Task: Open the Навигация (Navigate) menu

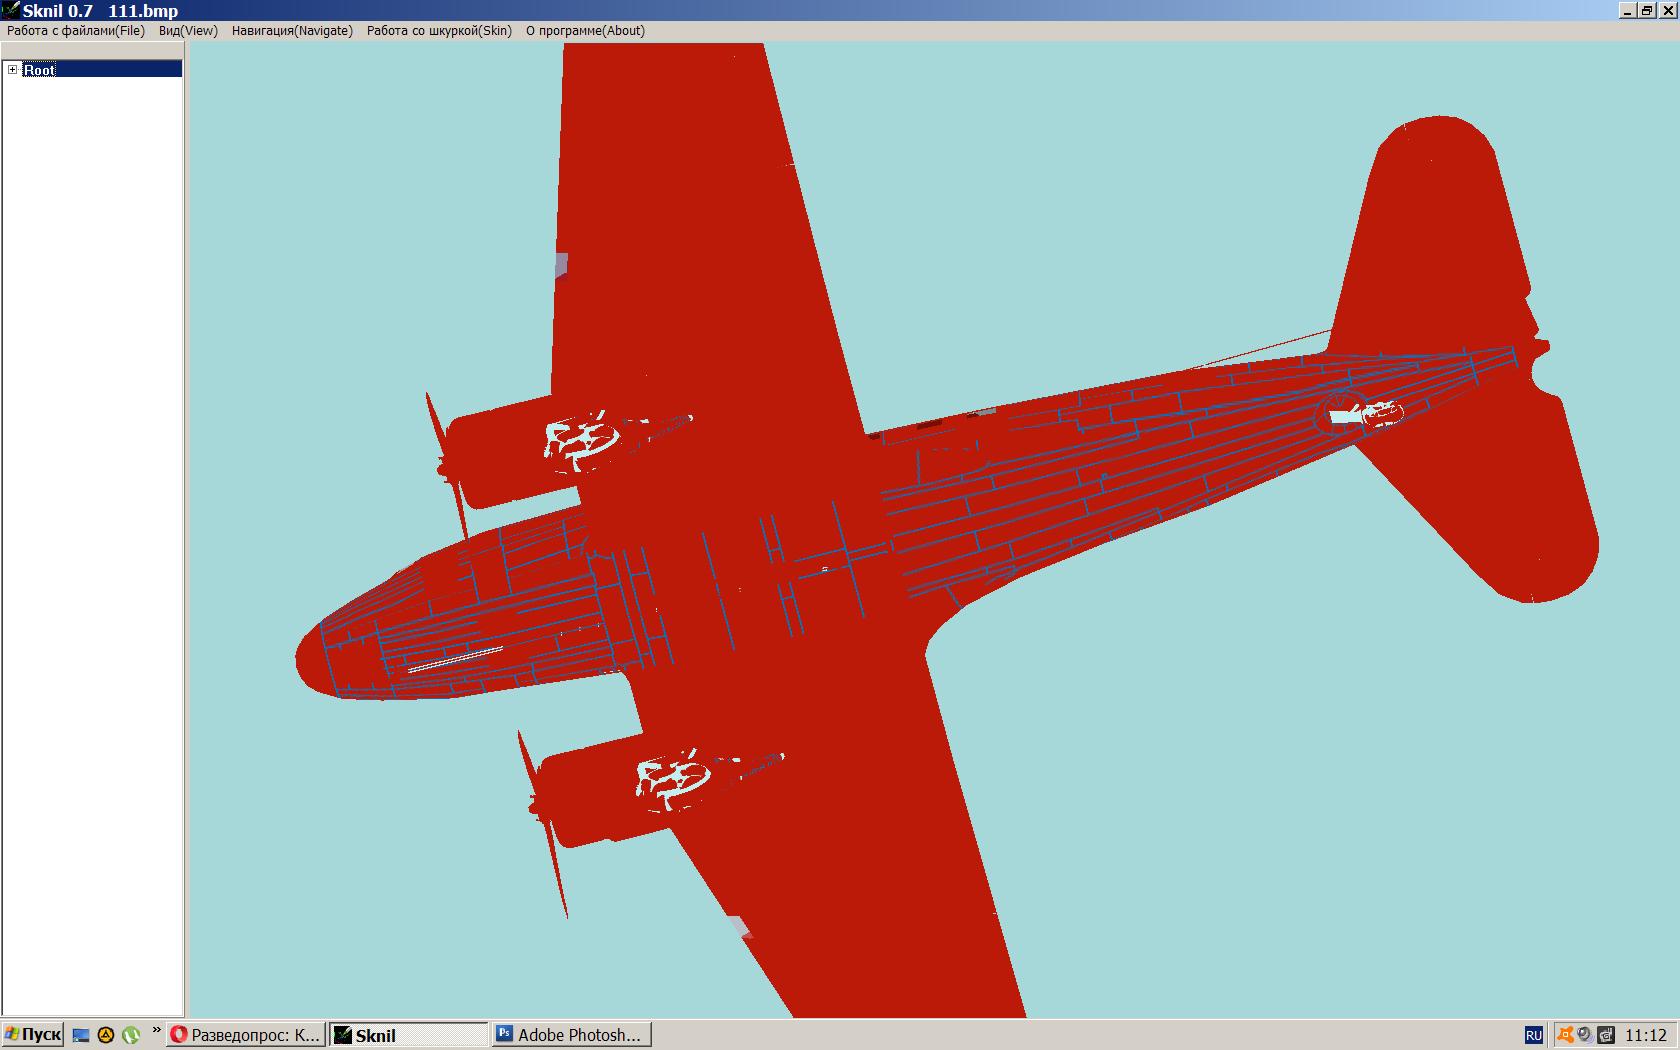Action: pos(292,31)
